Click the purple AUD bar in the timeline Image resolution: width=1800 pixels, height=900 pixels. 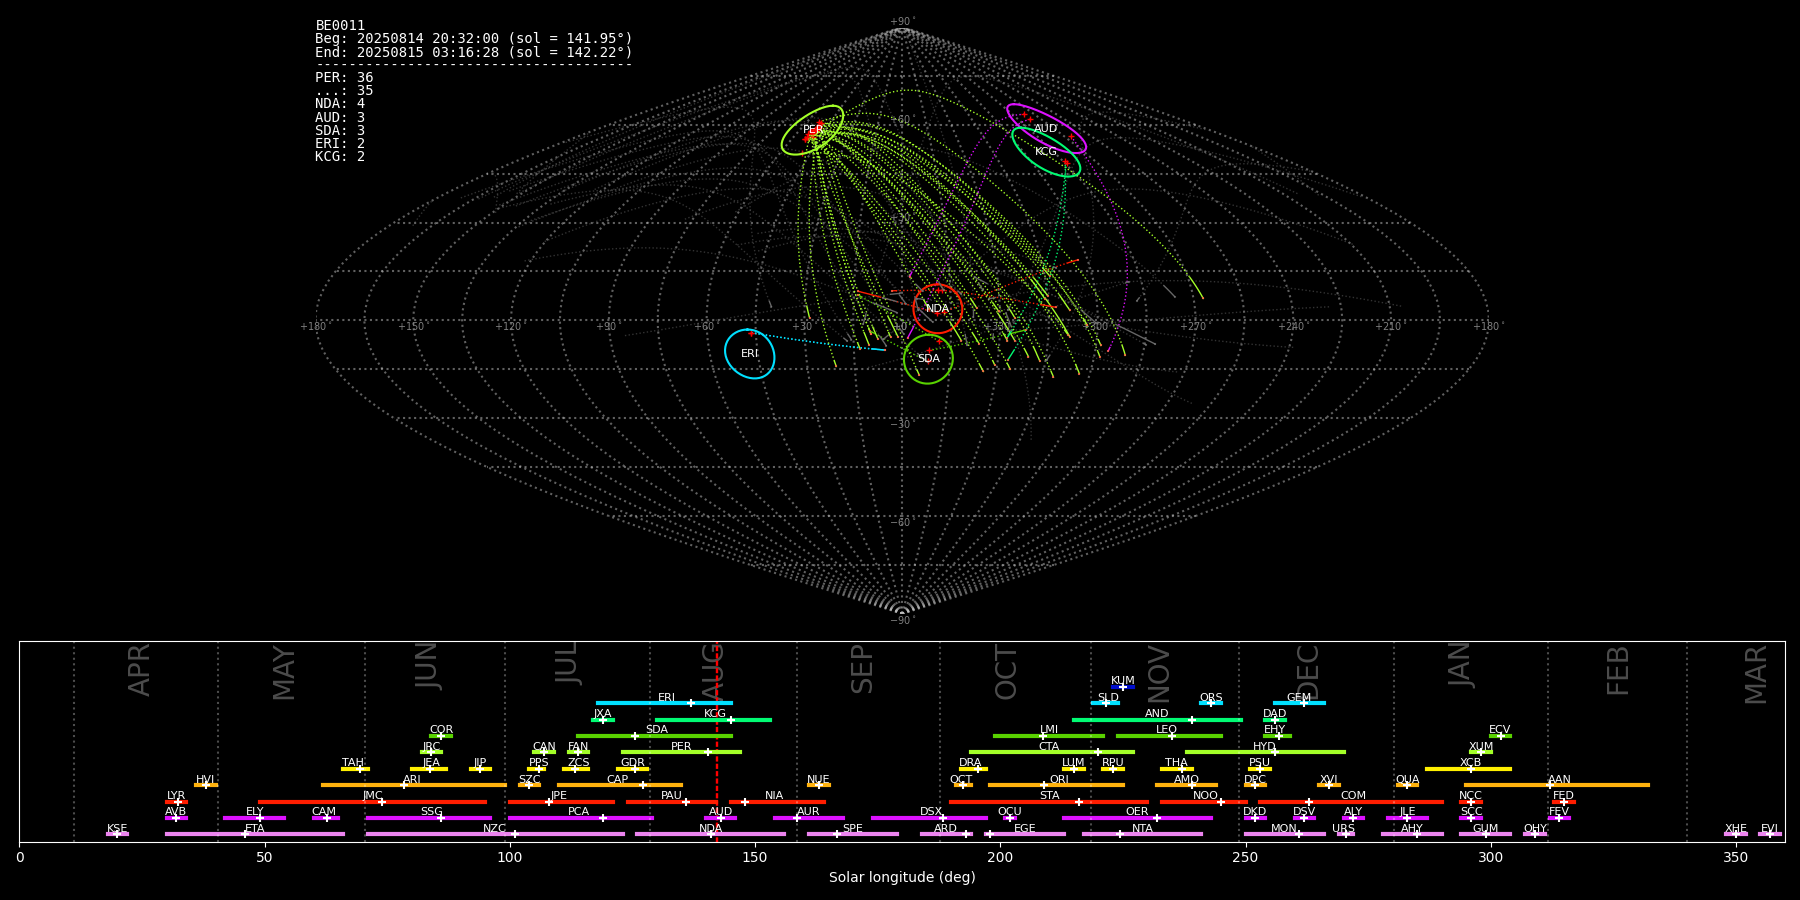[720, 818]
